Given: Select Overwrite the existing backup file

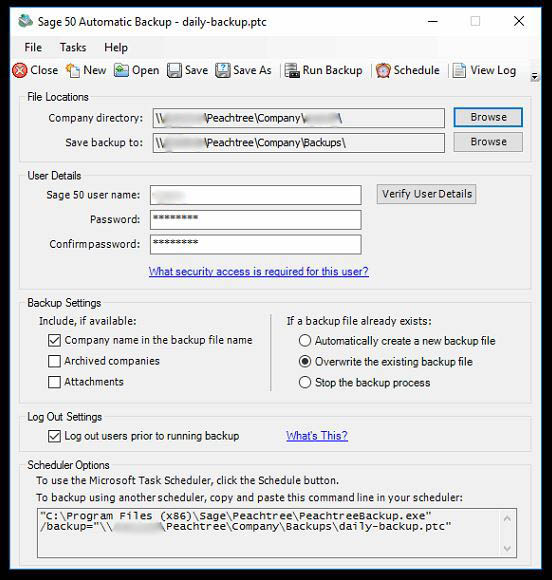Looking at the screenshot, I should tap(305, 361).
